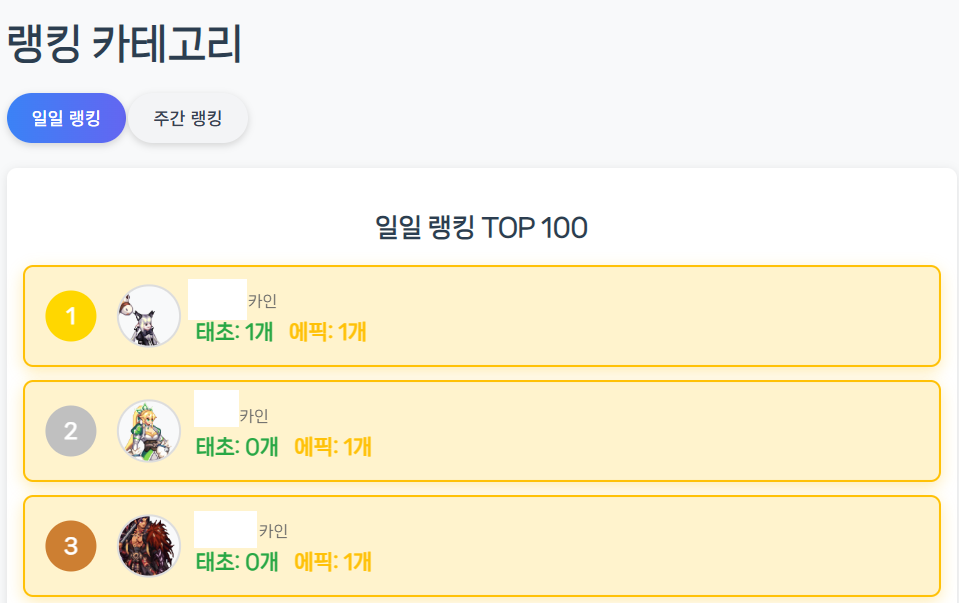Click 카인 server label of rank 2 player

(x=254, y=416)
